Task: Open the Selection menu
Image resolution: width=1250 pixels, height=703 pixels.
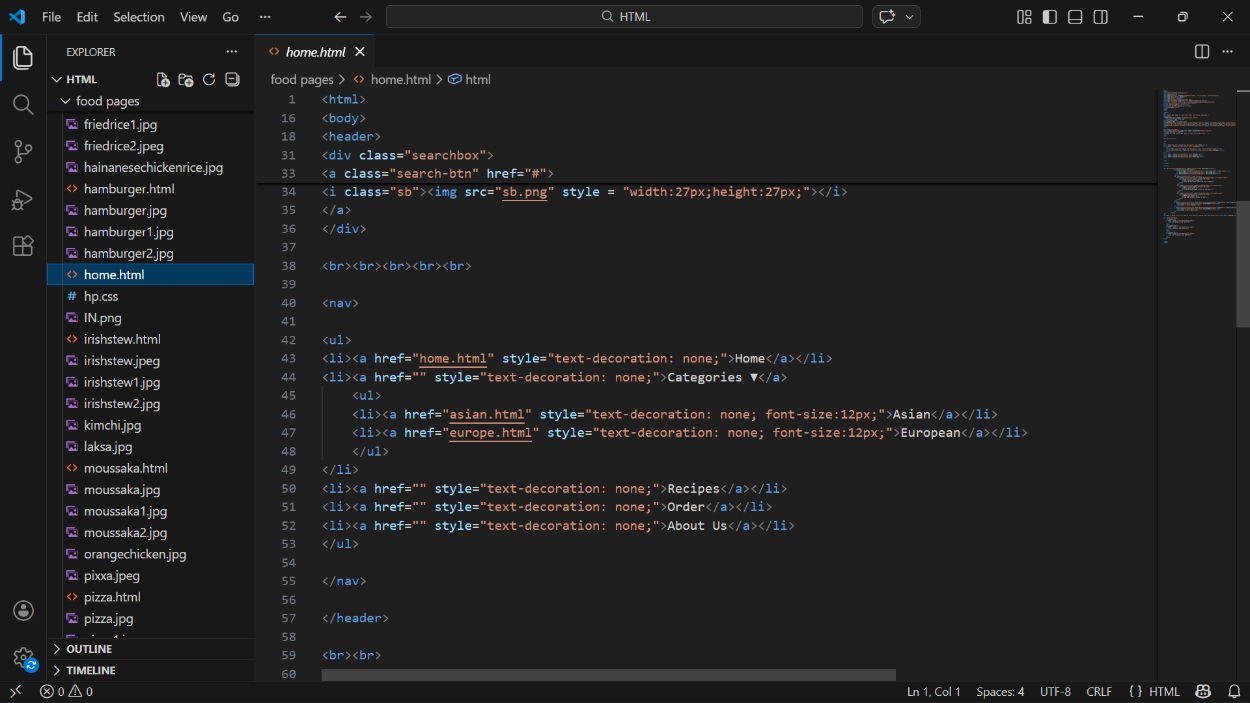Action: [139, 17]
